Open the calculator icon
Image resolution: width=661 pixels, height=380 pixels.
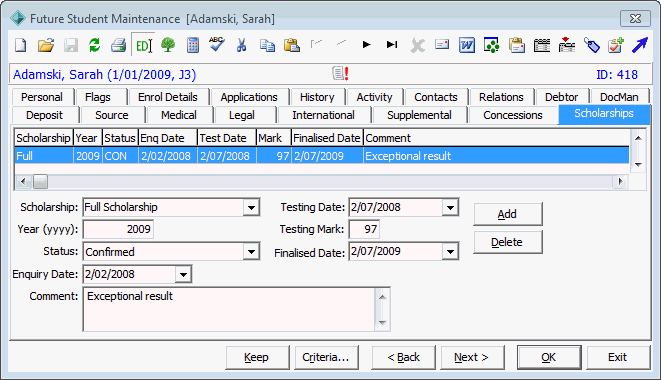[193, 45]
